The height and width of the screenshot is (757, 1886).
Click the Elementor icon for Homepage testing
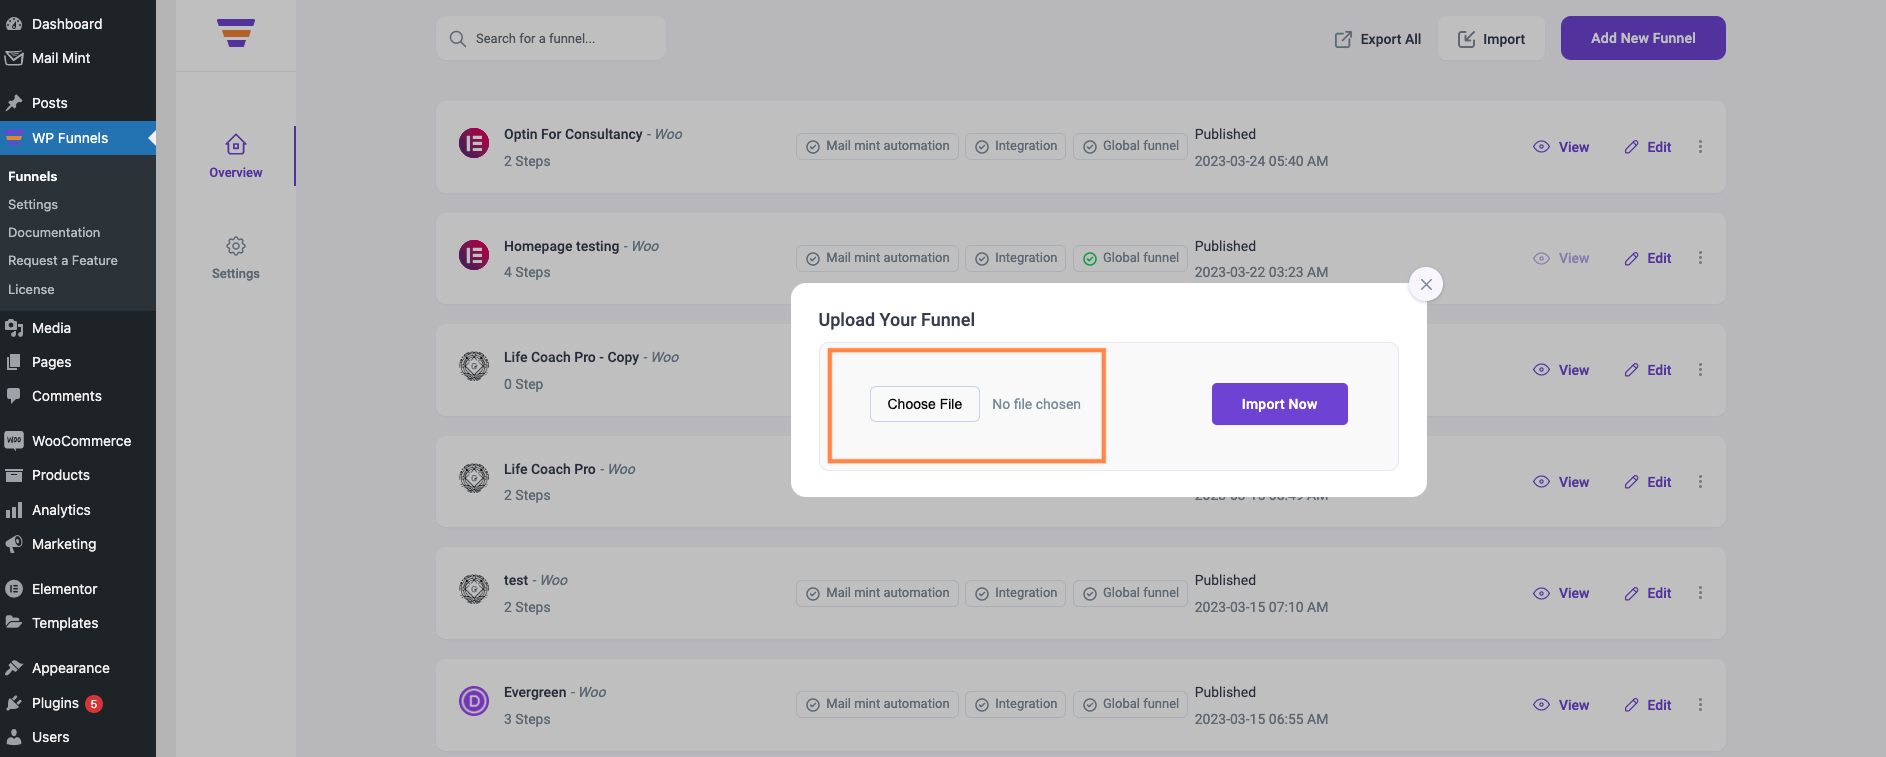tap(474, 256)
